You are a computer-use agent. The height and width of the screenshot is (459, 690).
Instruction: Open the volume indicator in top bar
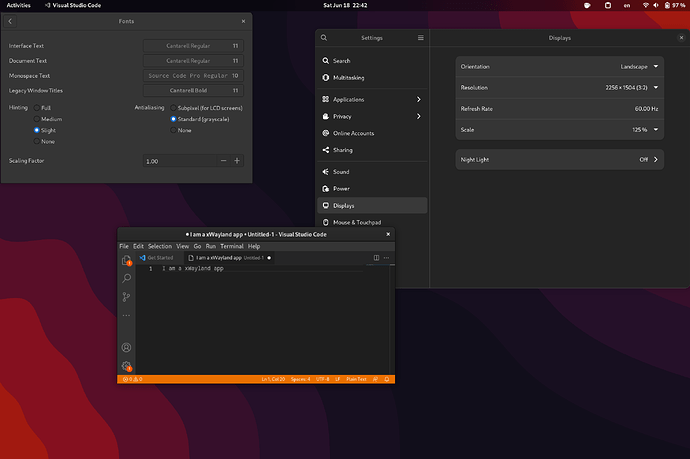click(656, 5)
